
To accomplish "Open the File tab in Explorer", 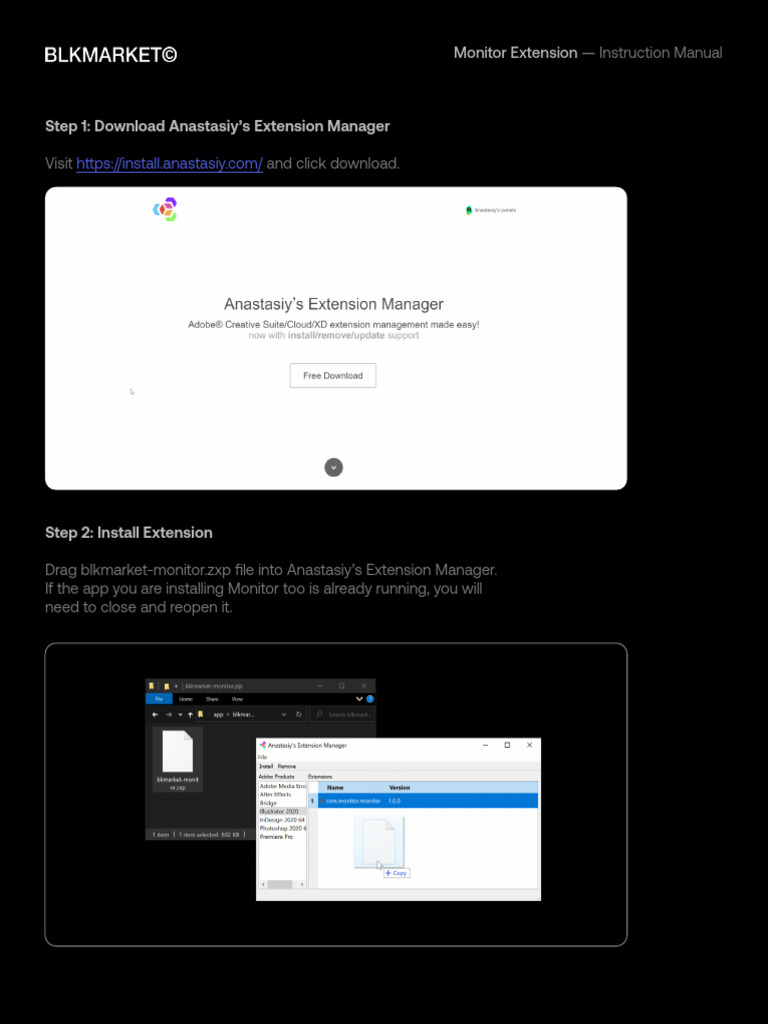I will (159, 699).
